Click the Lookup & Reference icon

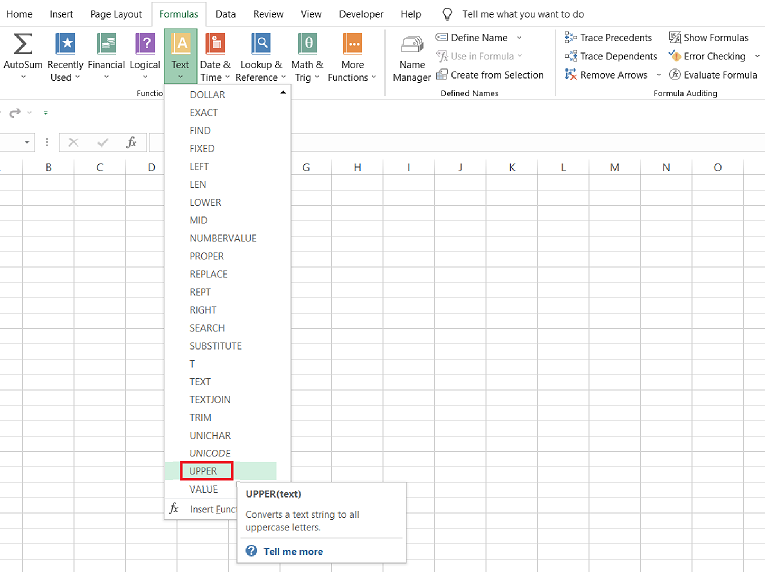tap(260, 45)
